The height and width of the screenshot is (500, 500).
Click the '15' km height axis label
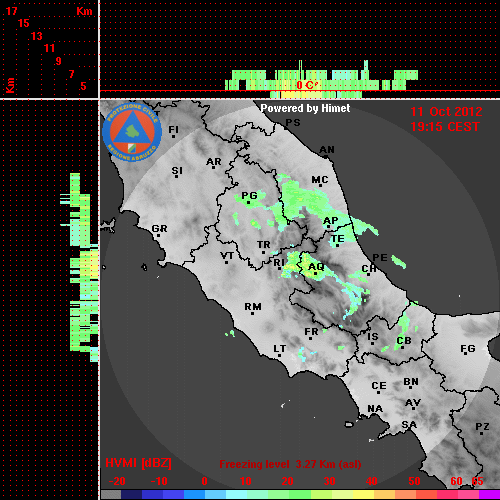pyautogui.click(x=24, y=23)
